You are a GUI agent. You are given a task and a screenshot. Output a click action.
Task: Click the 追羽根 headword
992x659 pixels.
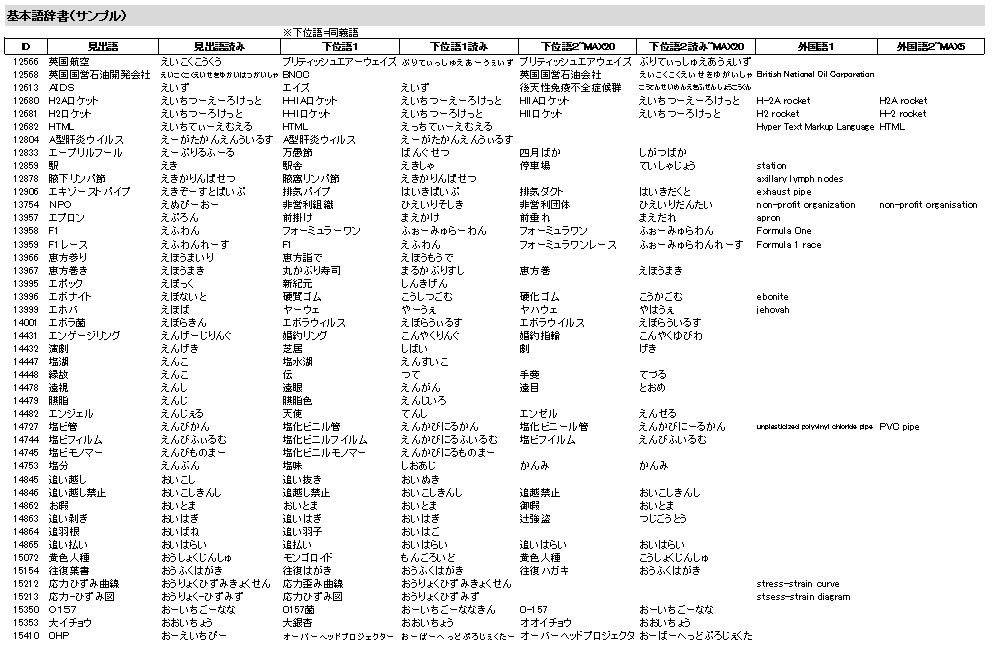[x=64, y=532]
